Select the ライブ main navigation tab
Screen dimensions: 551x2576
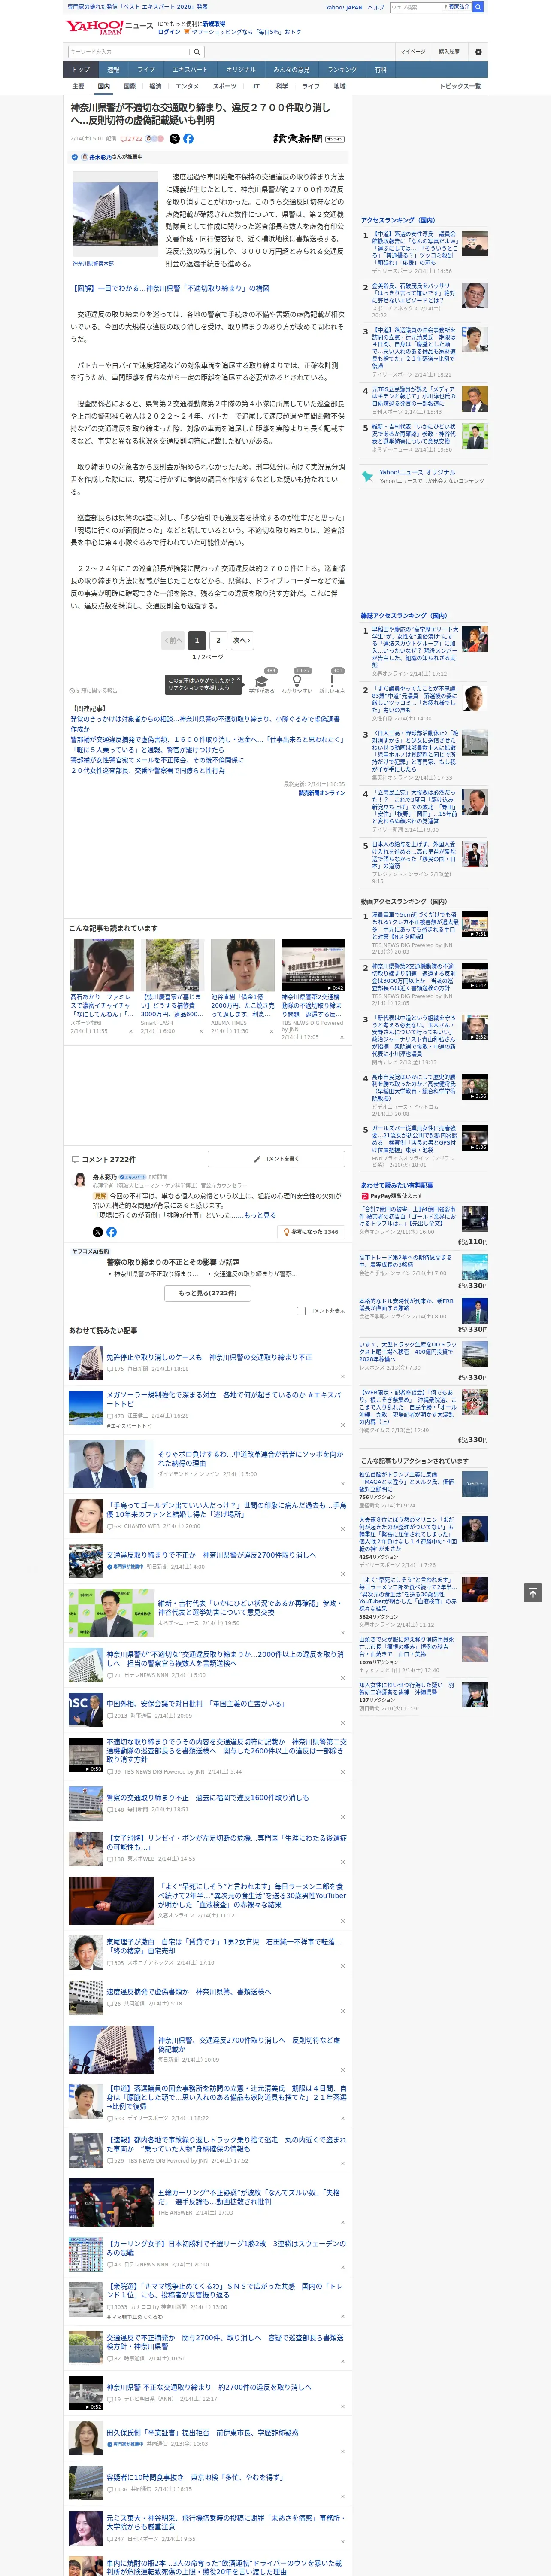pyautogui.click(x=146, y=70)
